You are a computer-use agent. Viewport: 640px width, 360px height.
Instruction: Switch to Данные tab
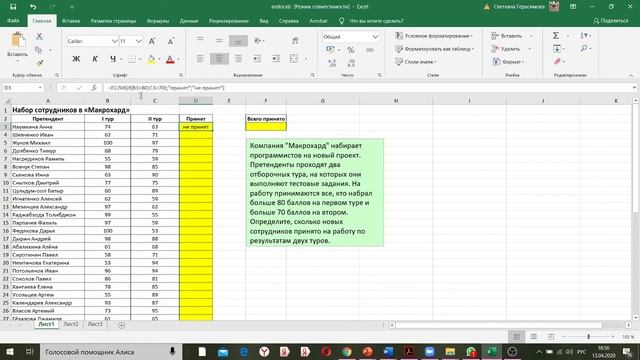tap(189, 21)
